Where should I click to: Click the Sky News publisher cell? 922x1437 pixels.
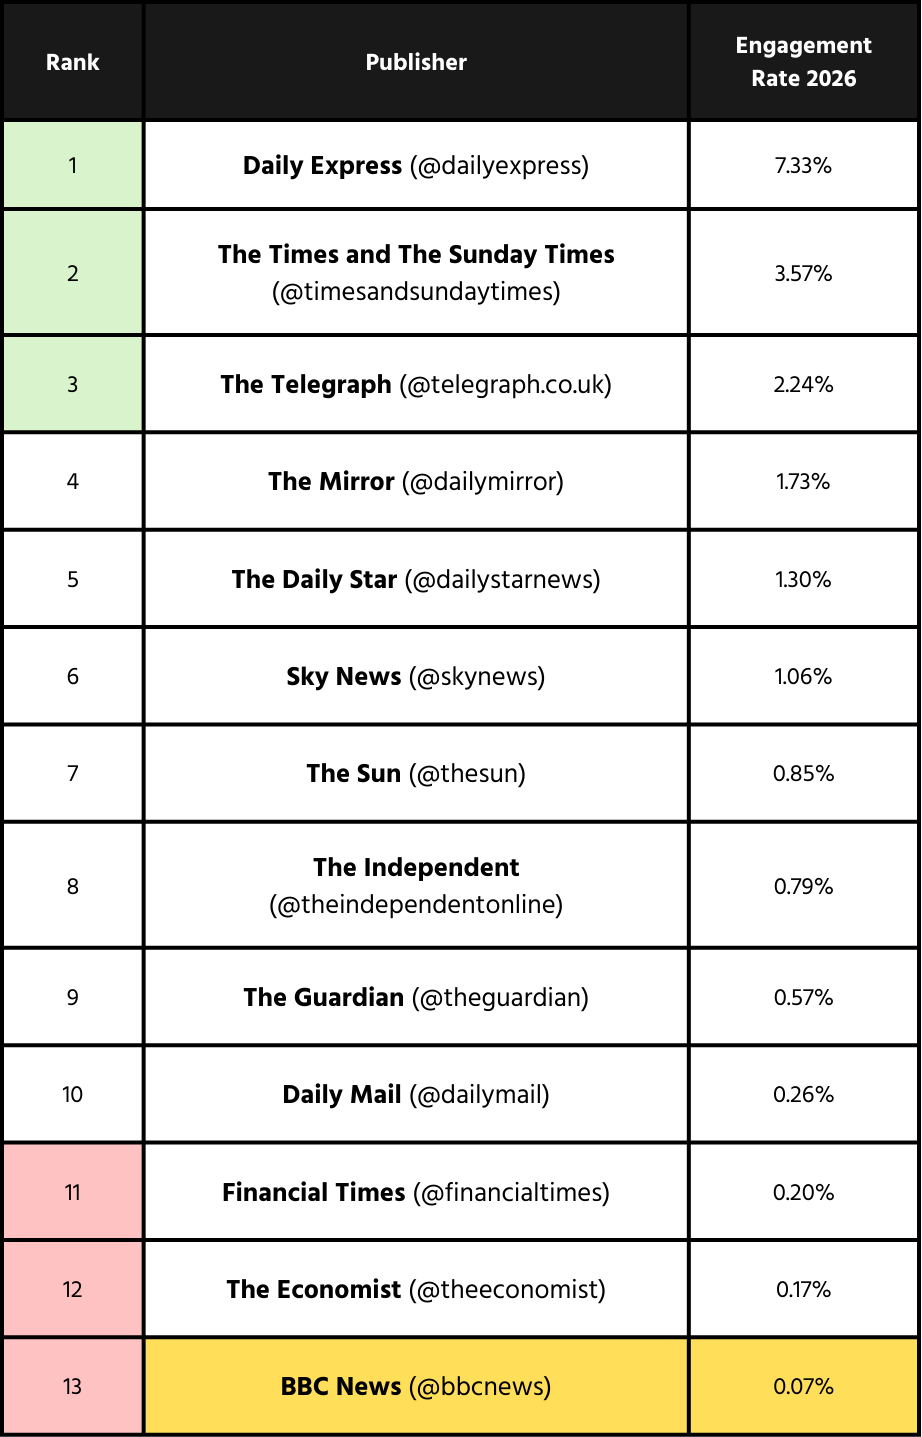(416, 677)
